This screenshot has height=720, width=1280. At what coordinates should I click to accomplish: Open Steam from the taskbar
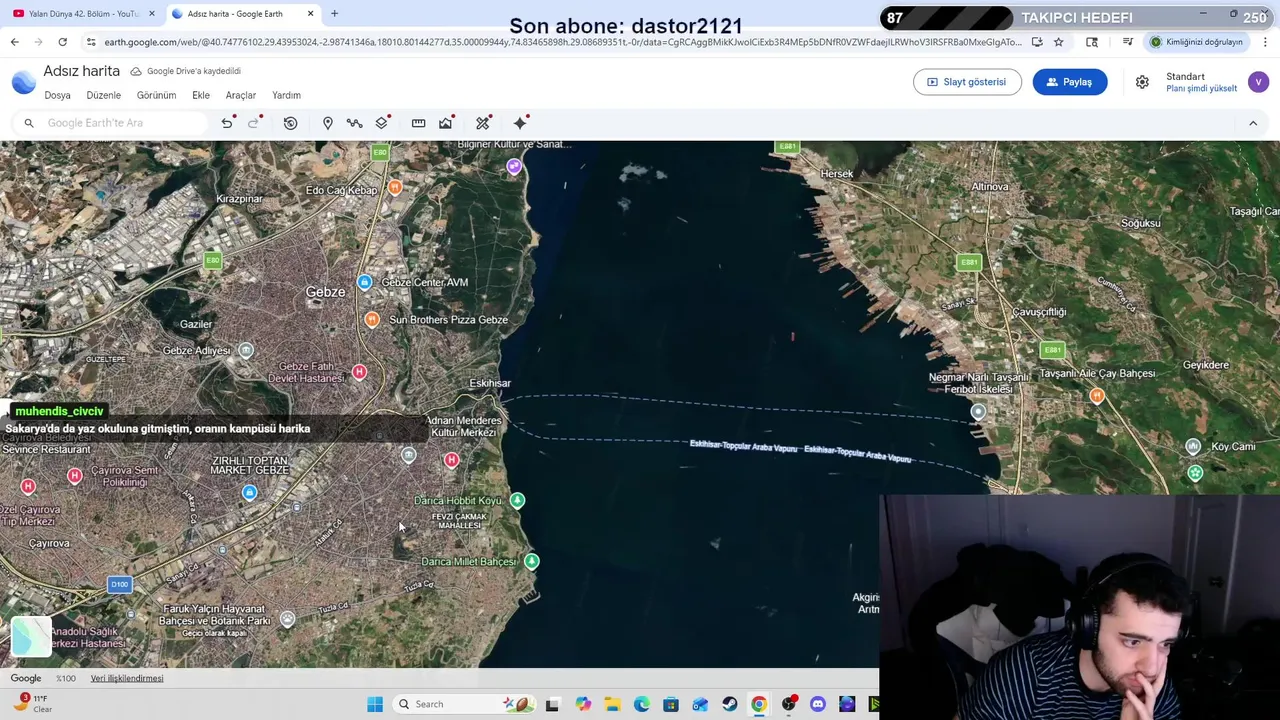coord(730,704)
